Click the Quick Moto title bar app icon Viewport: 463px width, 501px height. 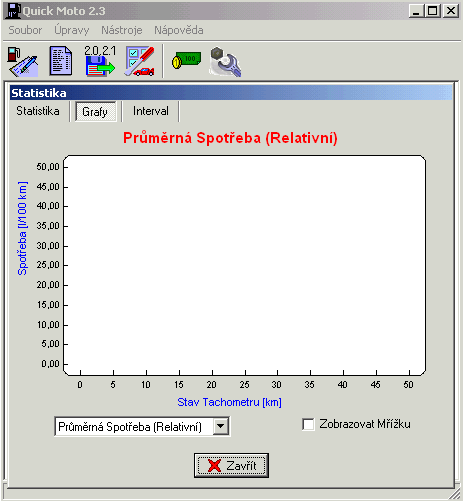tap(13, 11)
